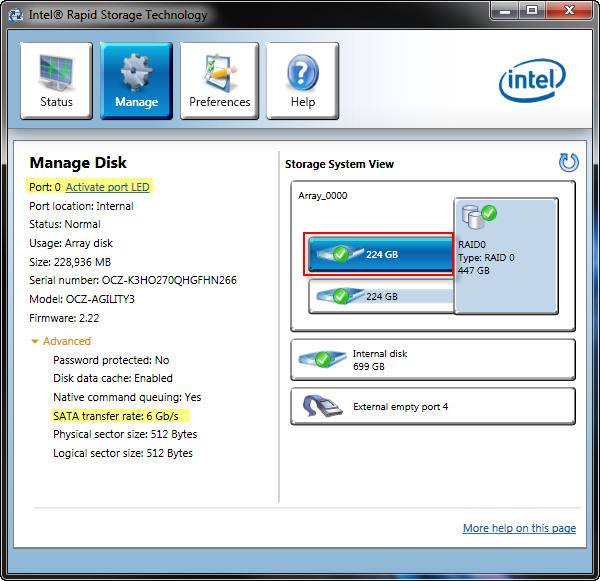This screenshot has height=581, width=600.
Task: Click the Native command queuing: Yes line
Action: point(127,397)
